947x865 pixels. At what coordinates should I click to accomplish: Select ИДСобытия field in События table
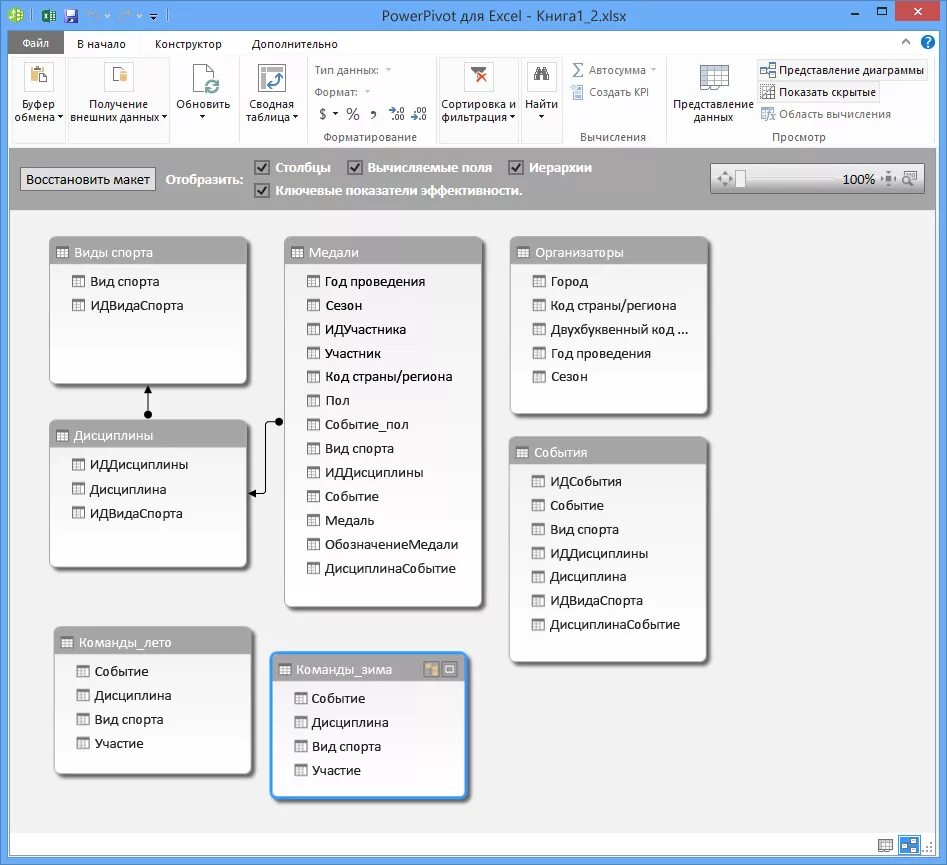(x=576, y=481)
